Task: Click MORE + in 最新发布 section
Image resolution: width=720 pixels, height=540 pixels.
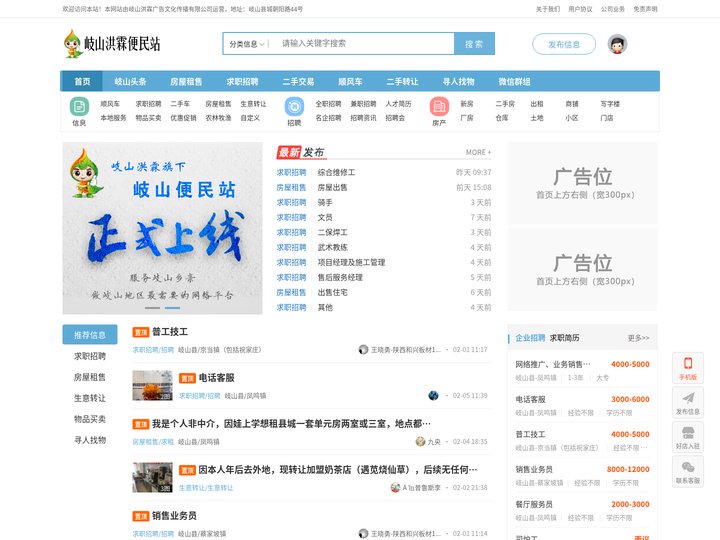Action: click(x=478, y=152)
